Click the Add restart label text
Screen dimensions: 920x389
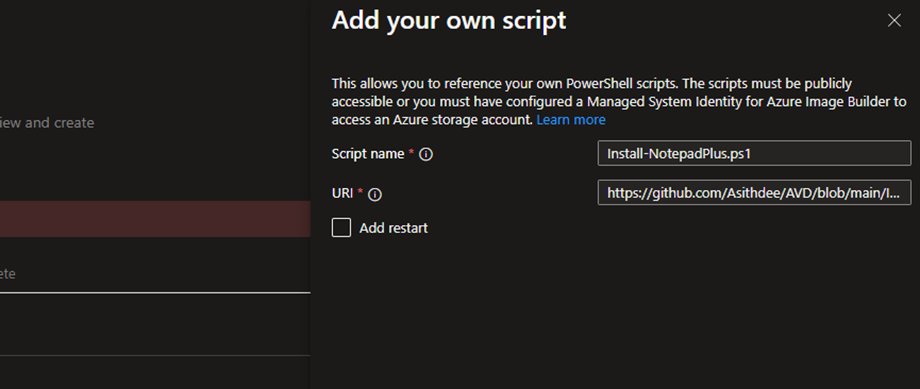pos(394,228)
